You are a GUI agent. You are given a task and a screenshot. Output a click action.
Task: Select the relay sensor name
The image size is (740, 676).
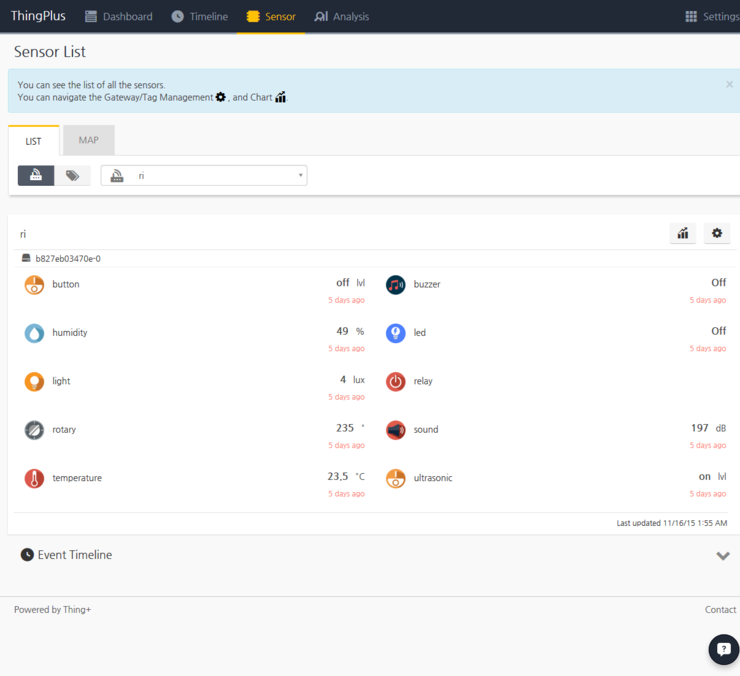(x=423, y=381)
